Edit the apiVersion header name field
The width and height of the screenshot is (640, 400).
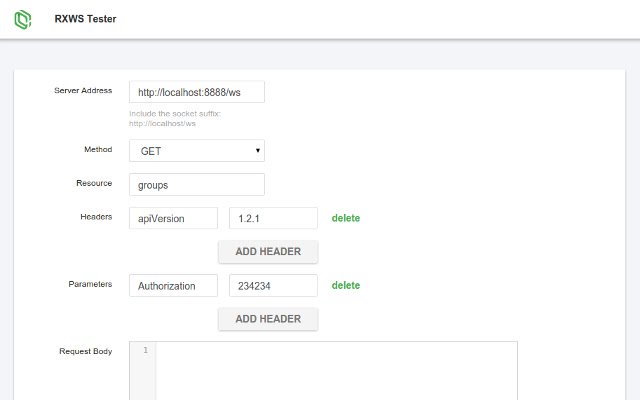tap(173, 218)
